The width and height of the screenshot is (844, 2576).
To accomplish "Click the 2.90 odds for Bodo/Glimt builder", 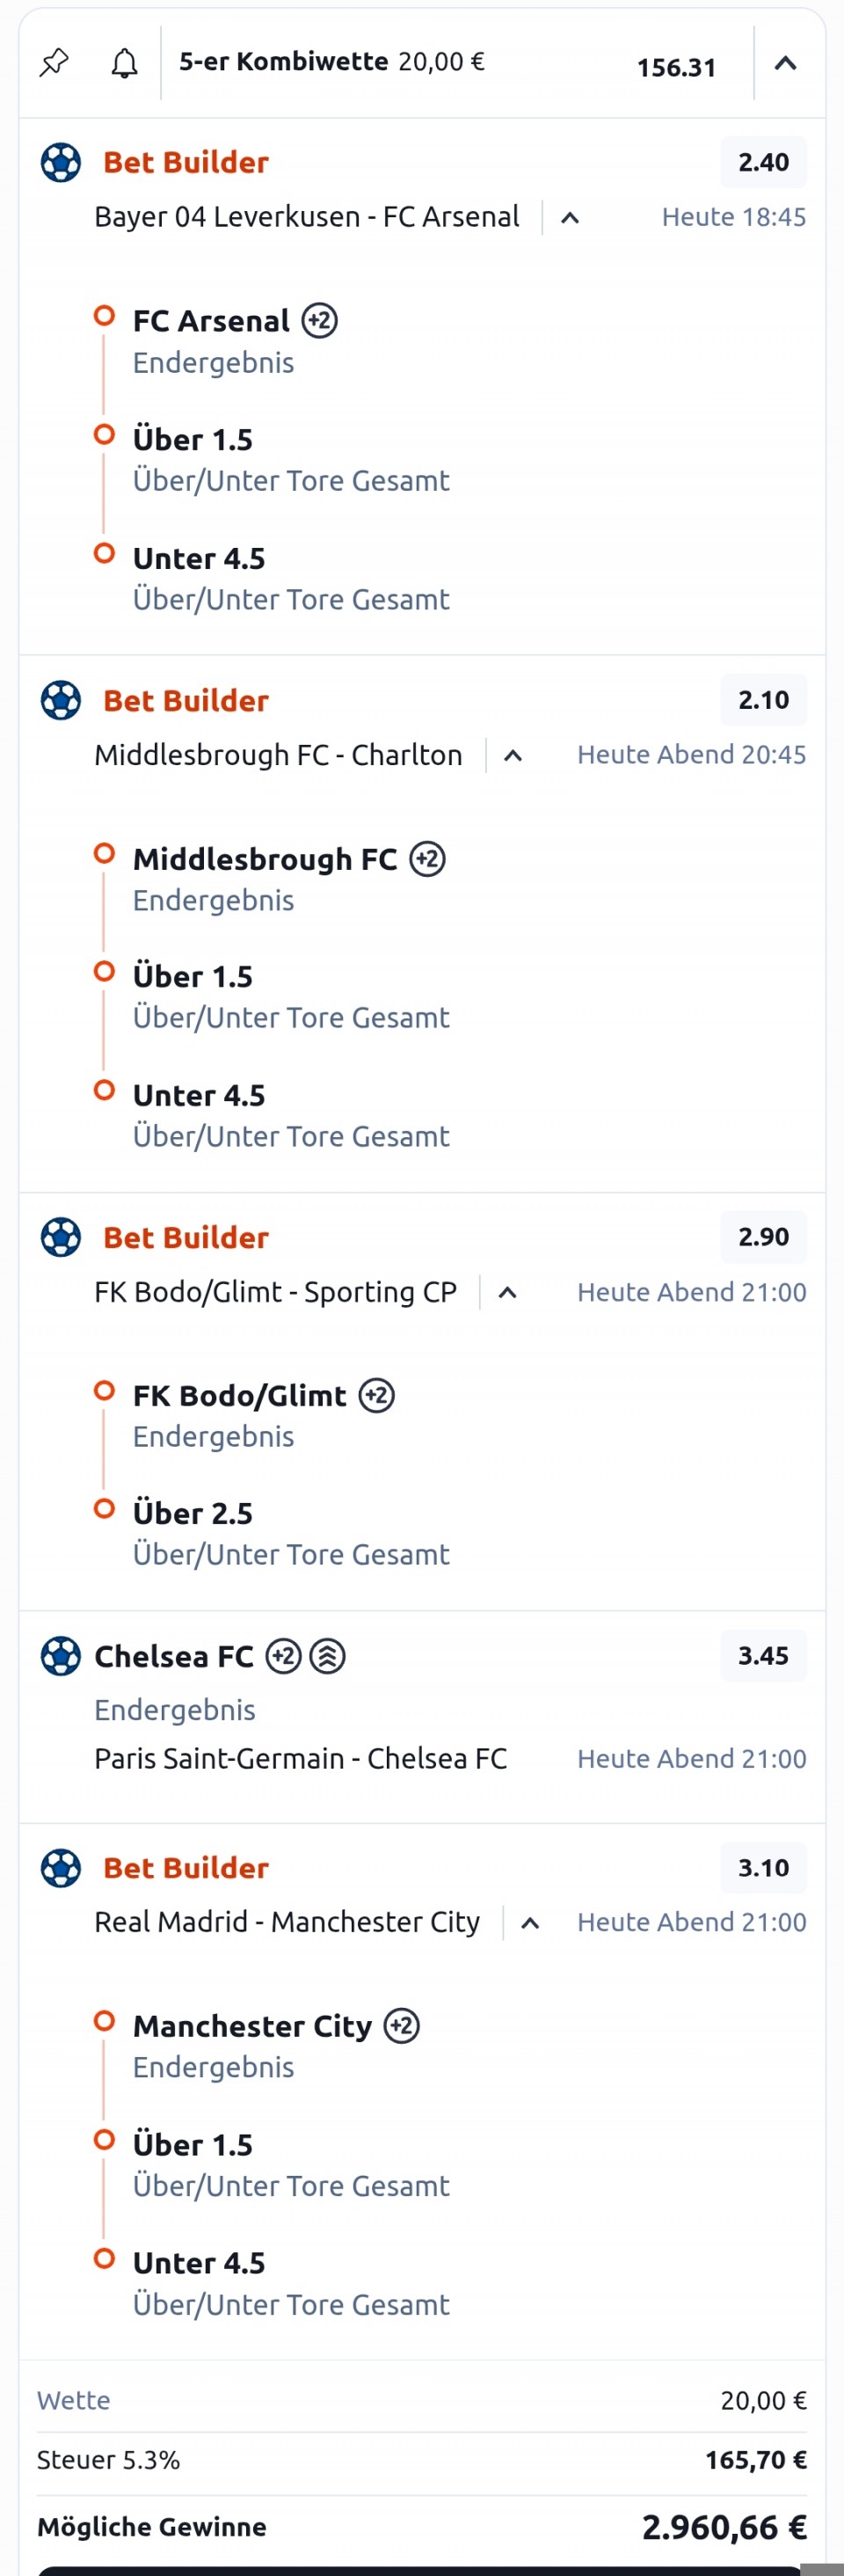I will 763,1237.
